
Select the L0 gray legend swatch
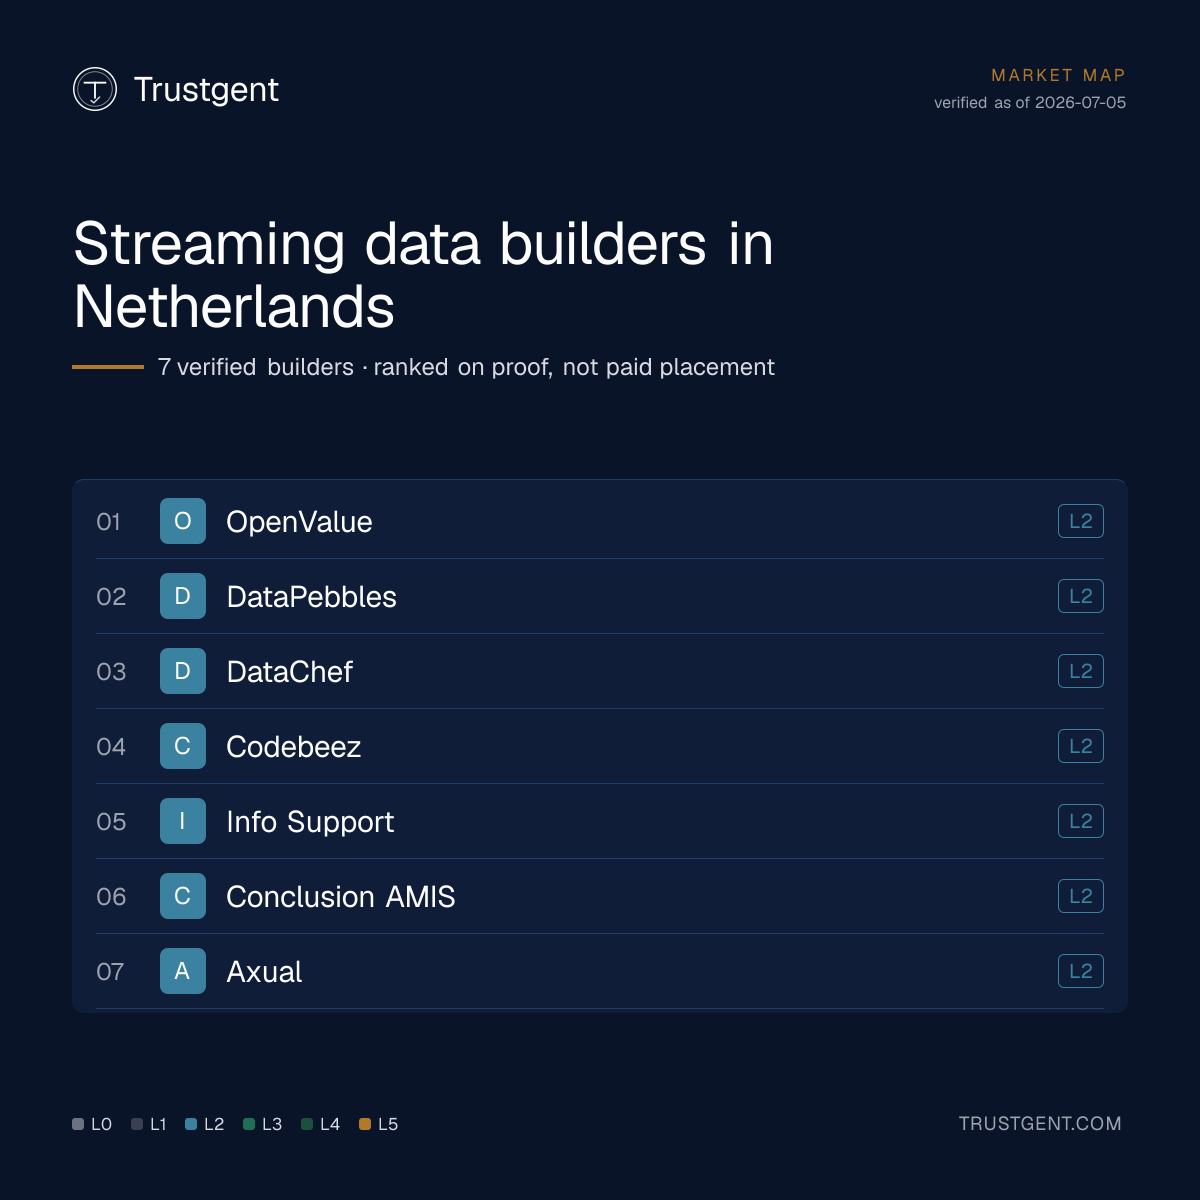click(x=78, y=1124)
